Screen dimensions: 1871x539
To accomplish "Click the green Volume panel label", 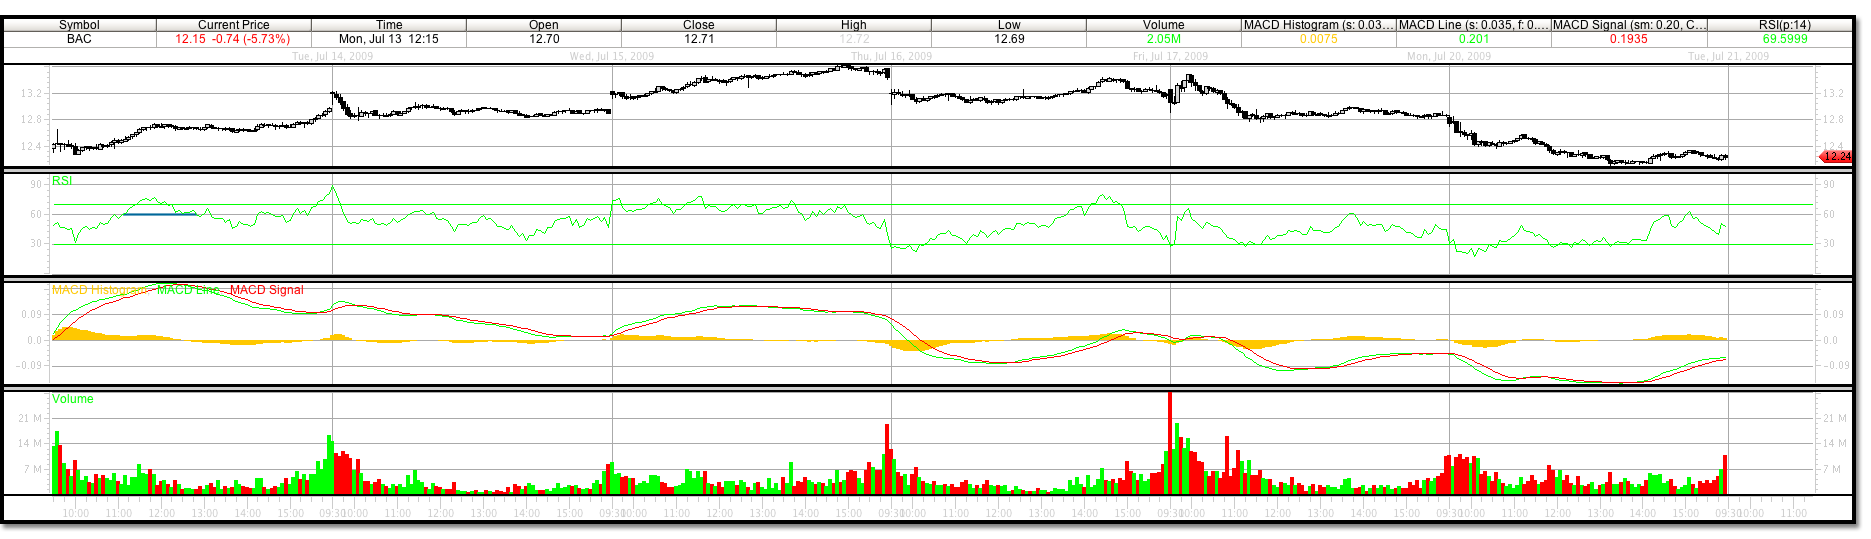I will pos(73,399).
